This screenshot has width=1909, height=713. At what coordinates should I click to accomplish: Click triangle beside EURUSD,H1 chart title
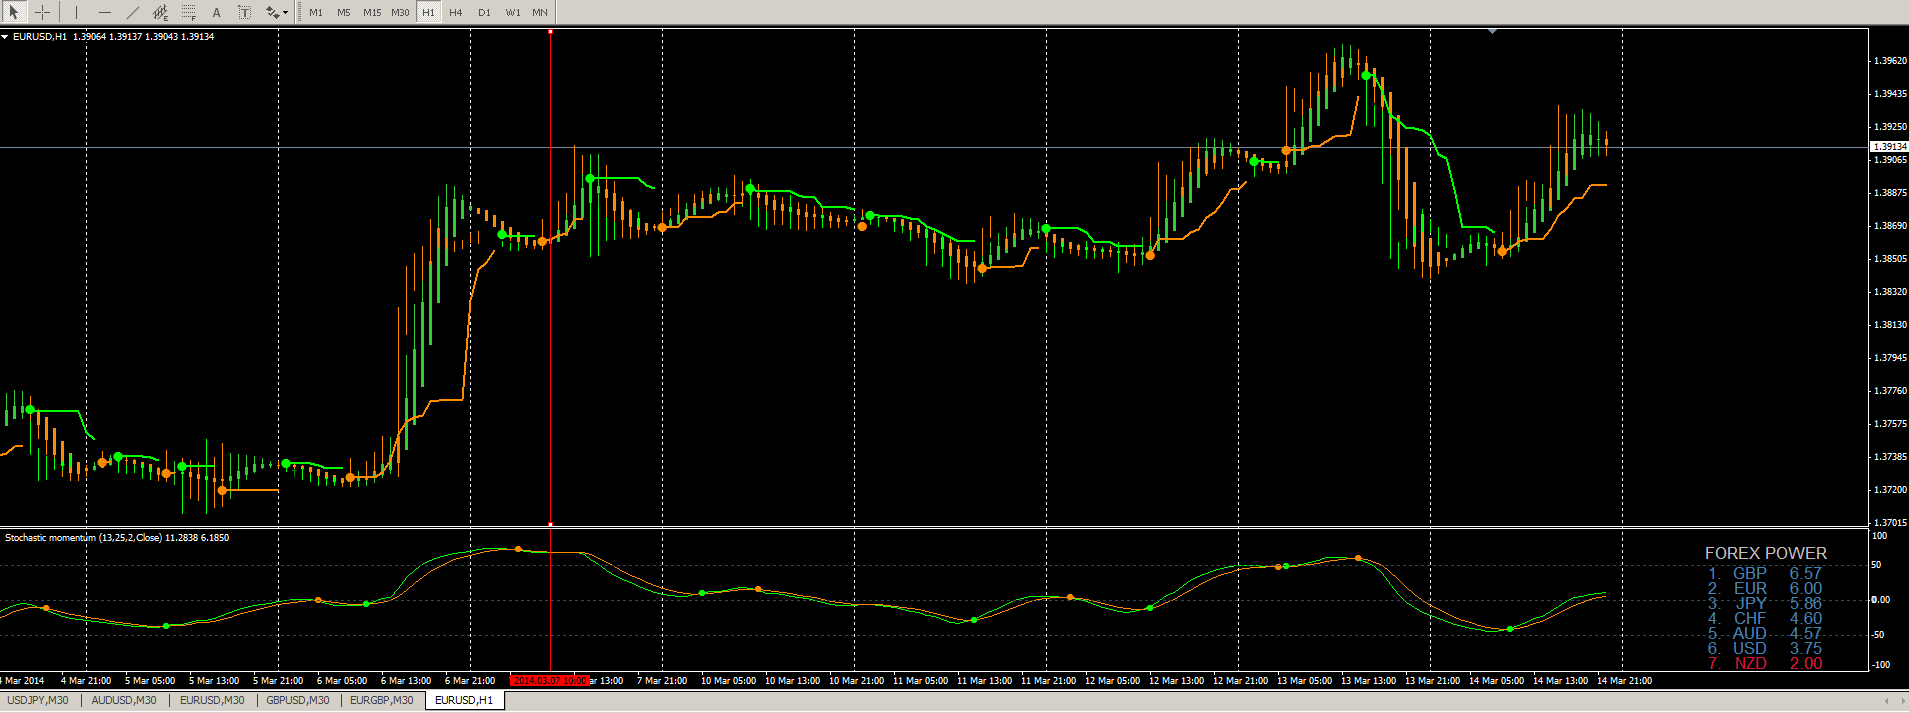pyautogui.click(x=5, y=37)
